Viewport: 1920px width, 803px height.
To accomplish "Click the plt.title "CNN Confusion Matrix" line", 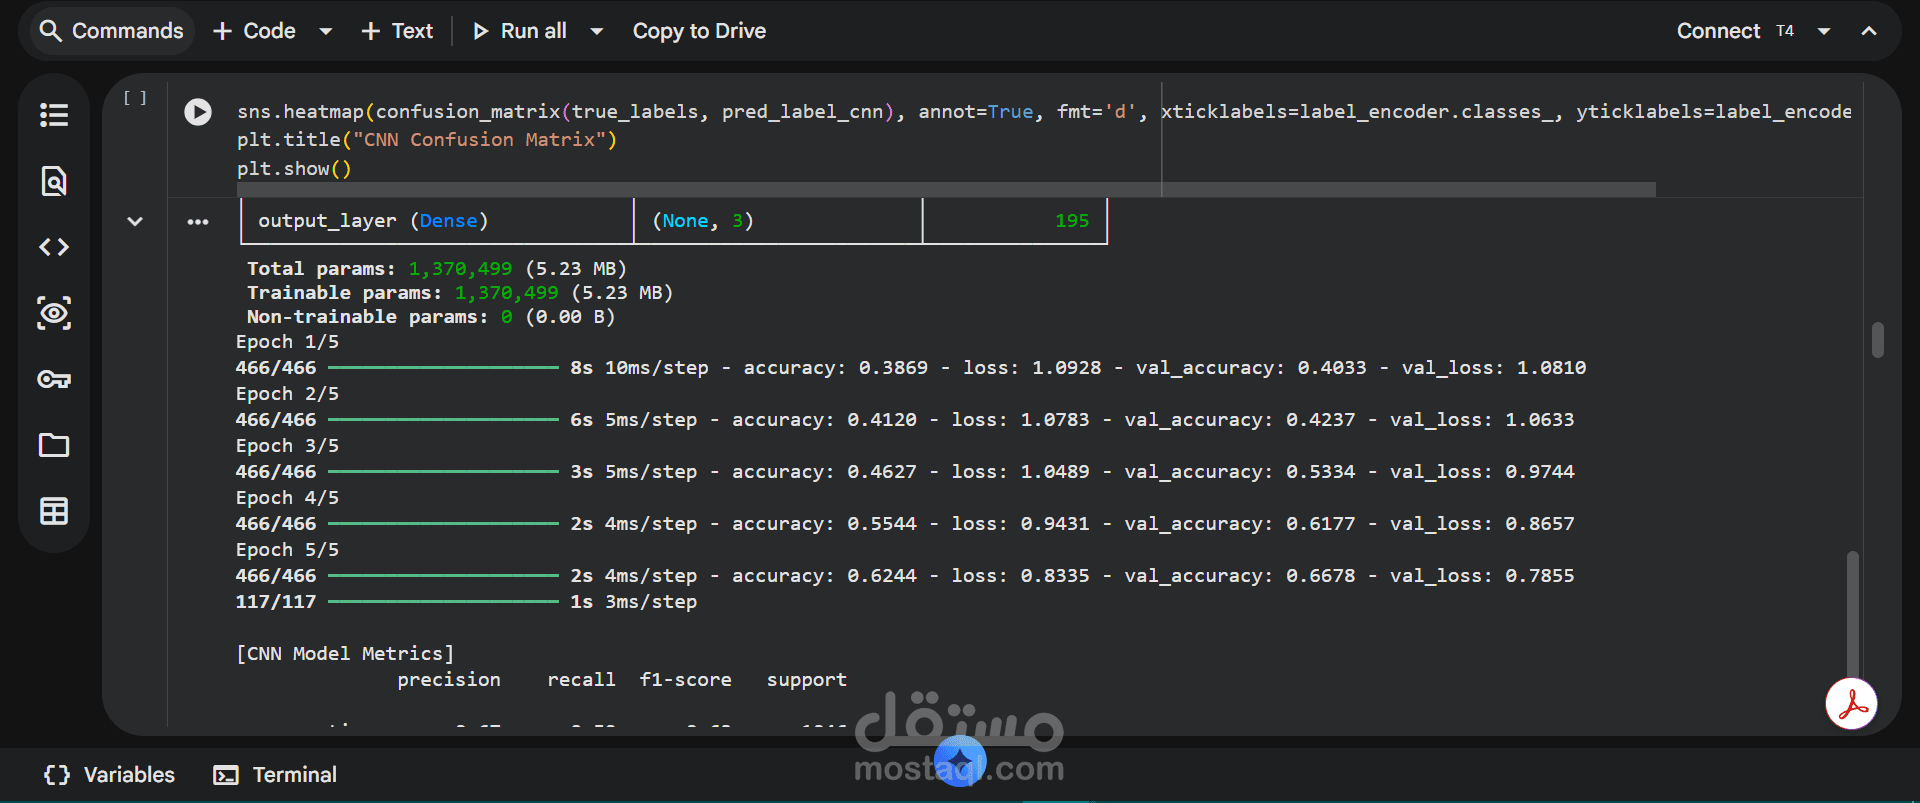I will tap(427, 140).
